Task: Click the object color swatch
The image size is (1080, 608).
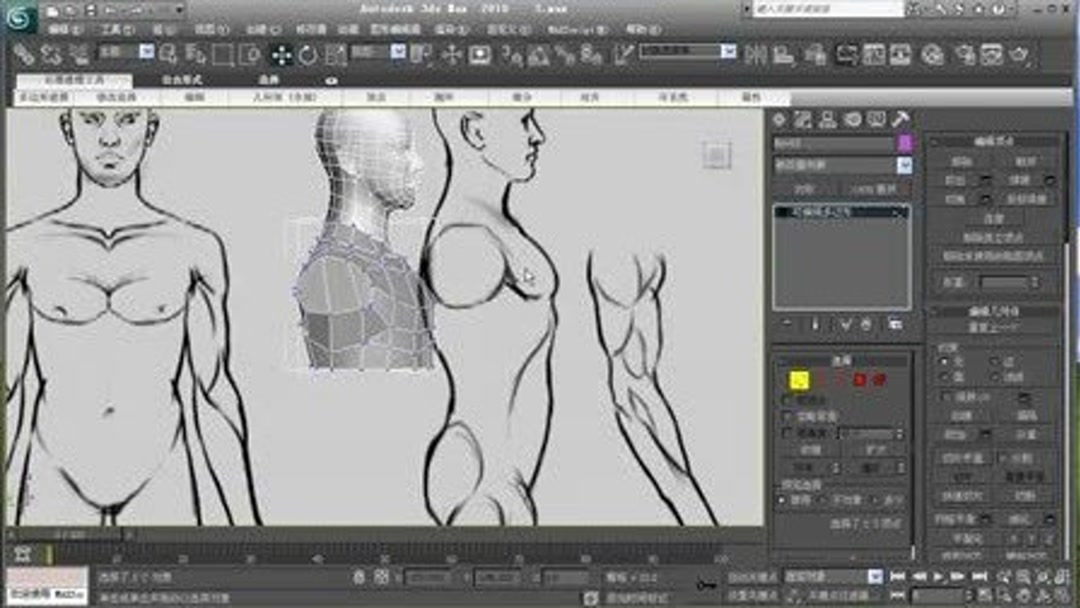Action: [x=905, y=145]
